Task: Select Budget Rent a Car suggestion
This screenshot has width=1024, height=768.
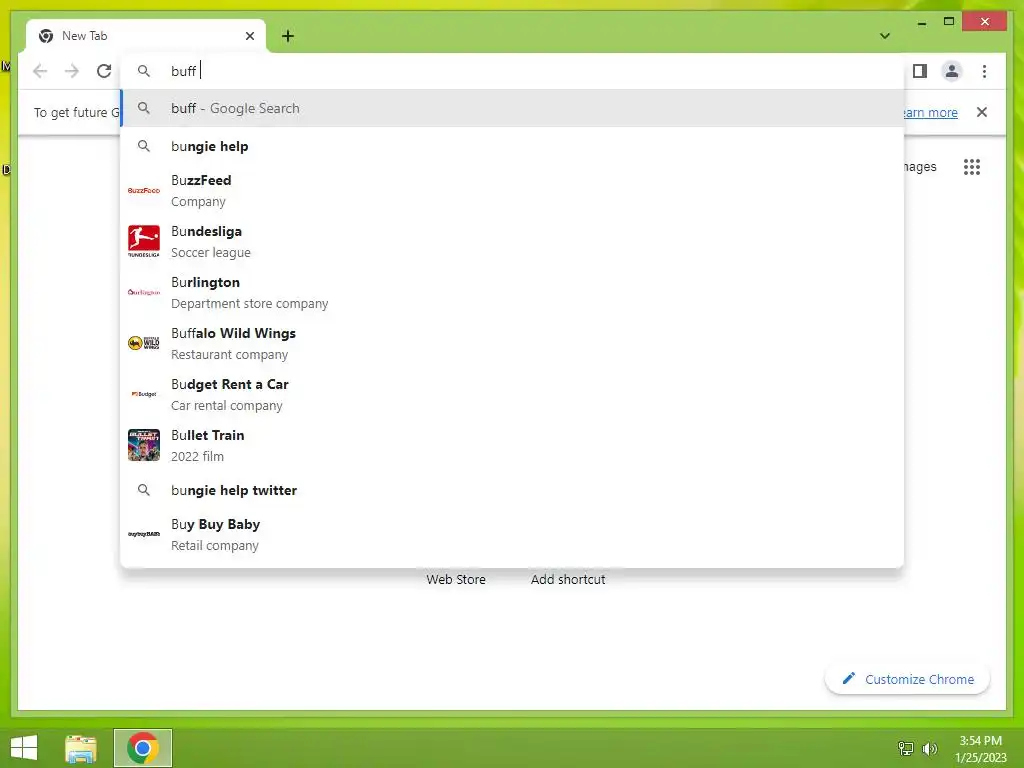Action: point(512,394)
